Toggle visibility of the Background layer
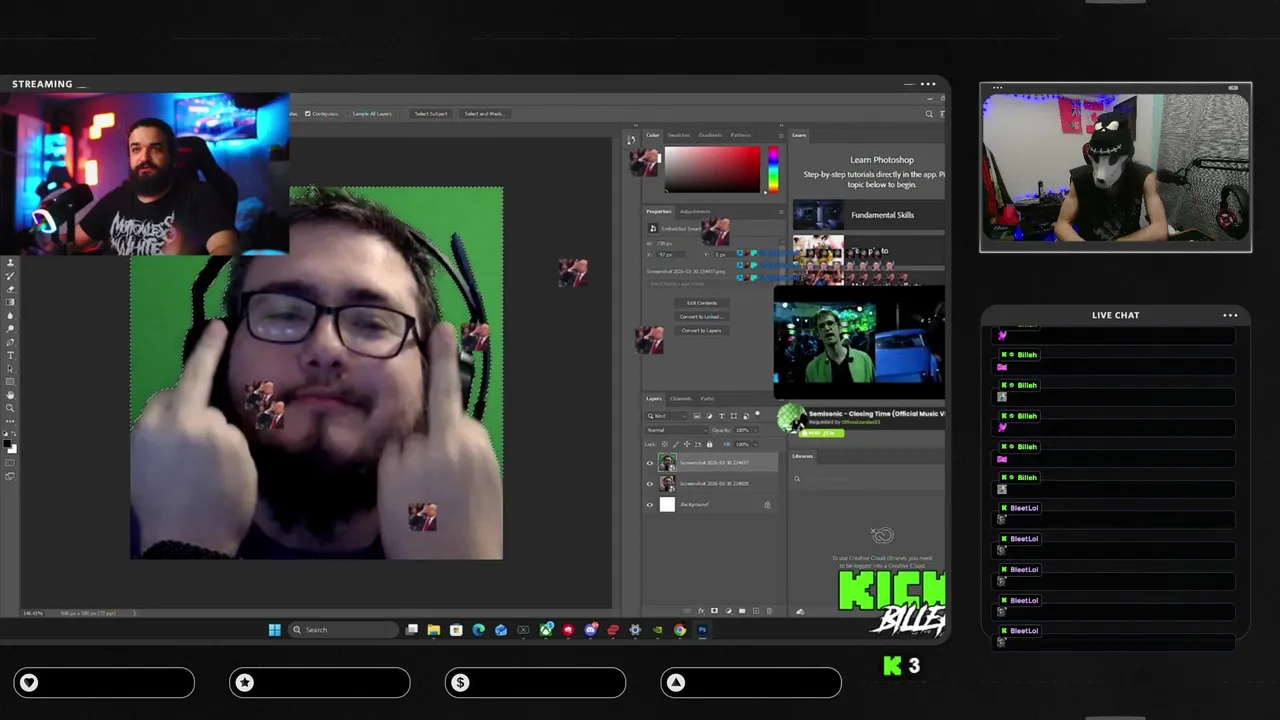Screen dimensions: 1280x720 click(x=650, y=505)
